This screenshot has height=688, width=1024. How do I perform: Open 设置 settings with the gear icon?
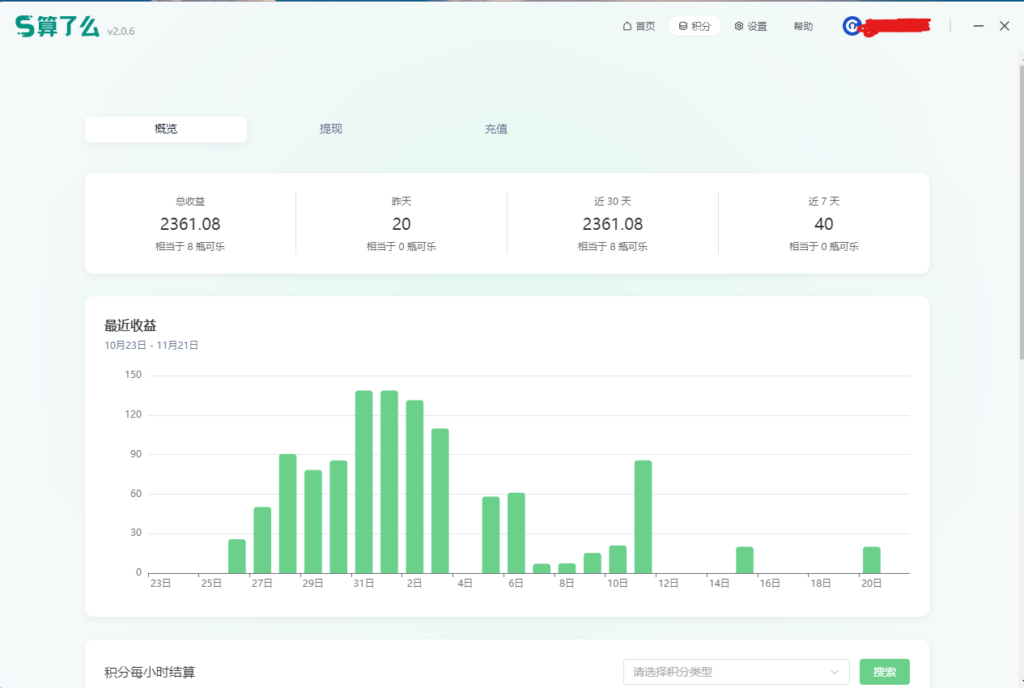tap(751, 27)
